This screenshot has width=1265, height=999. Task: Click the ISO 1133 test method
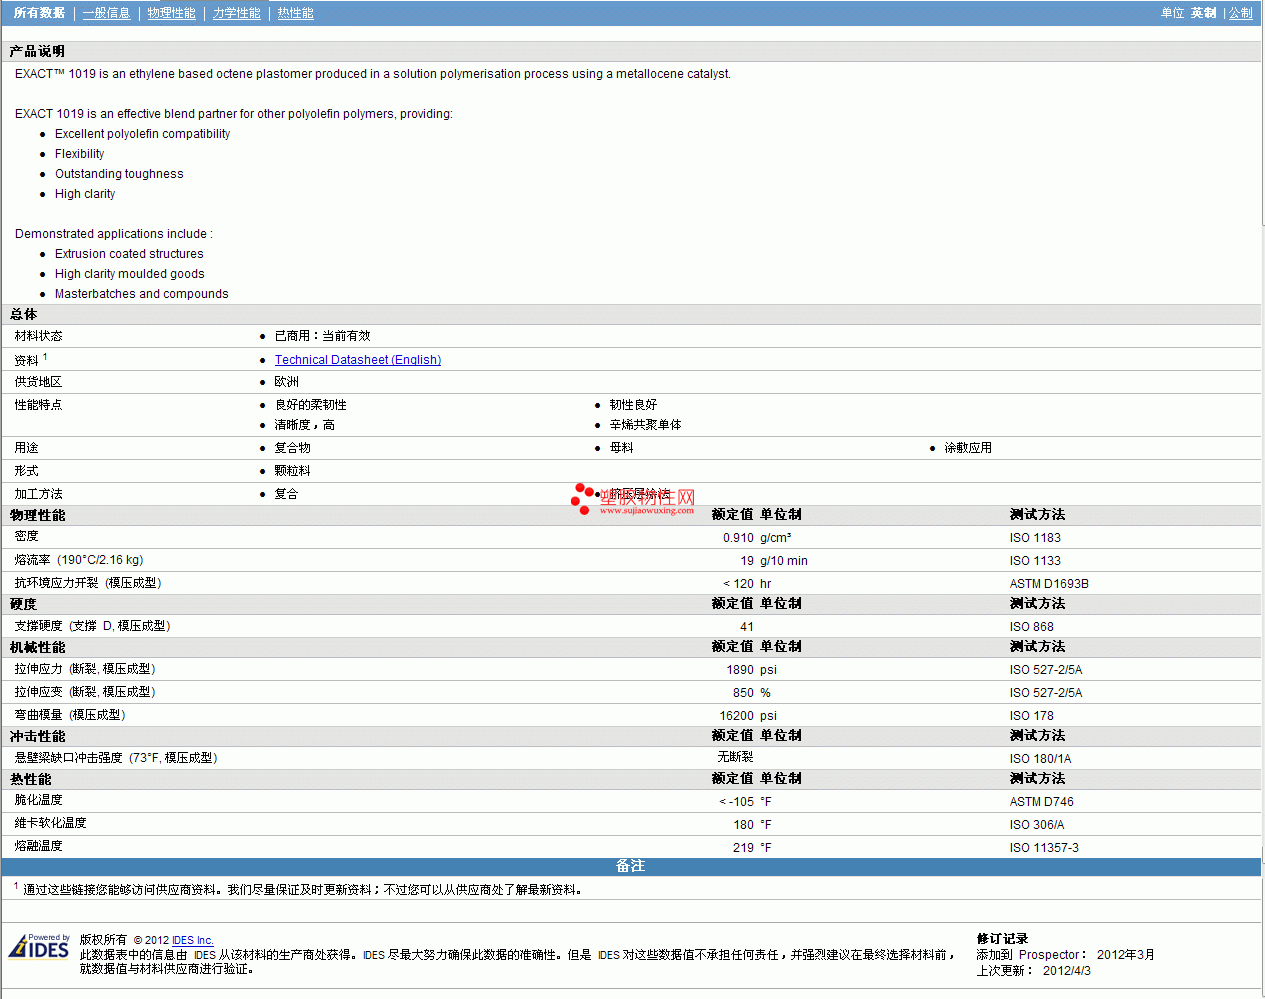click(1035, 561)
